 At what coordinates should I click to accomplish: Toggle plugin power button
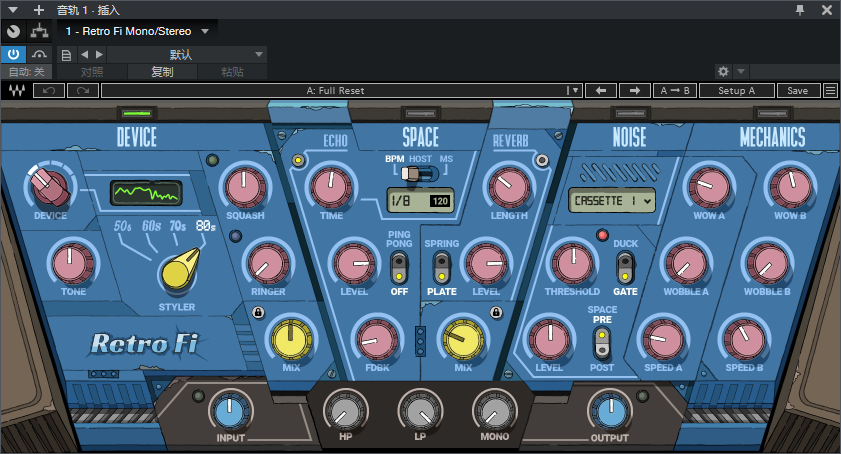(x=13, y=54)
